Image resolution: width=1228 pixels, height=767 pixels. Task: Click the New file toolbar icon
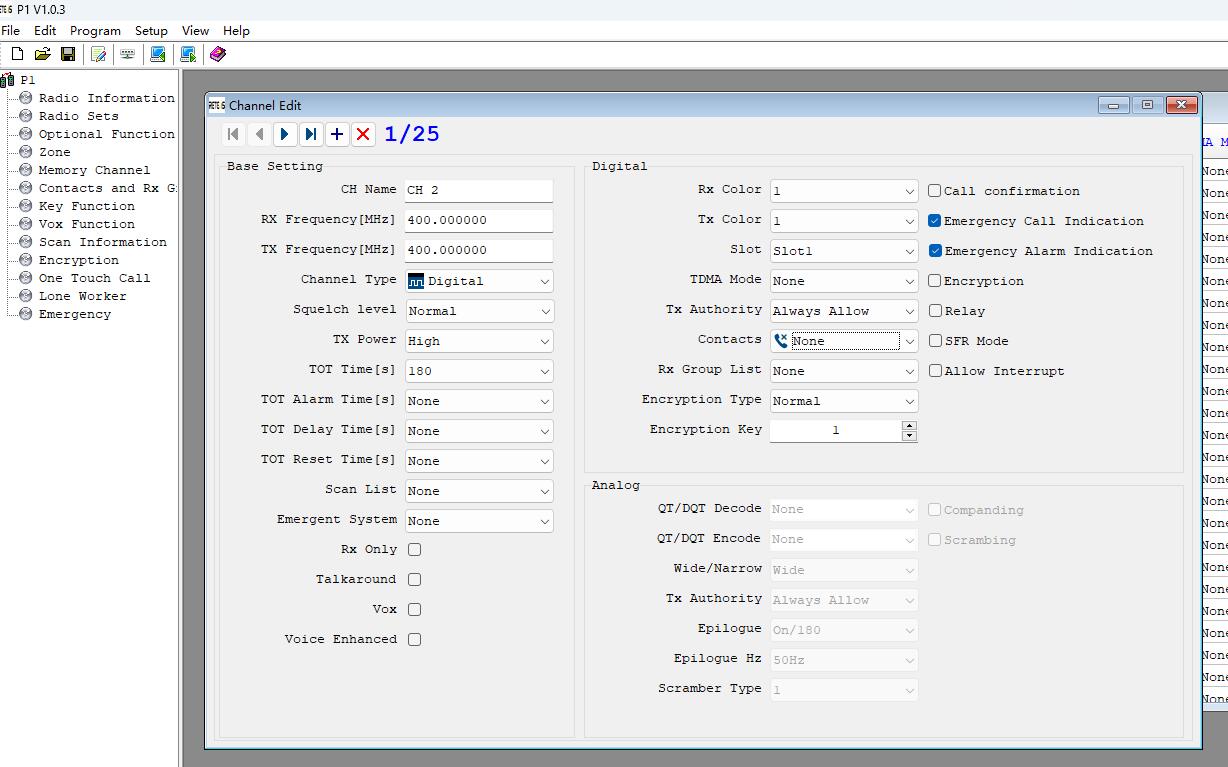(17, 54)
